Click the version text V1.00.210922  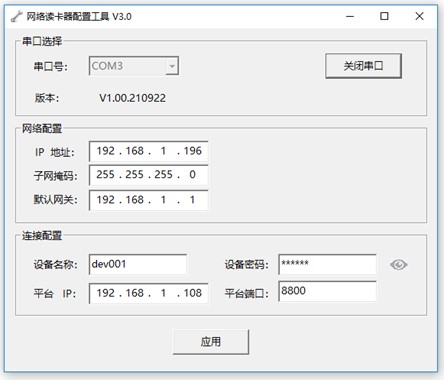coord(132,98)
